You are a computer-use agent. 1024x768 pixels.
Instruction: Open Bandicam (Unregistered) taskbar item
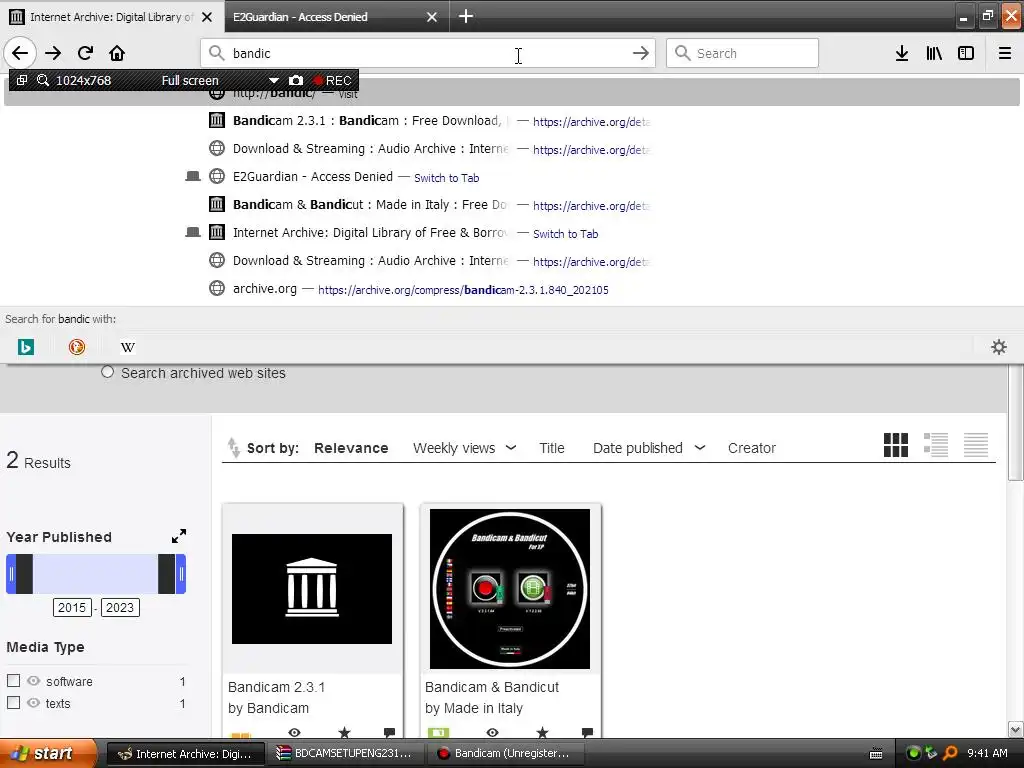(505, 753)
